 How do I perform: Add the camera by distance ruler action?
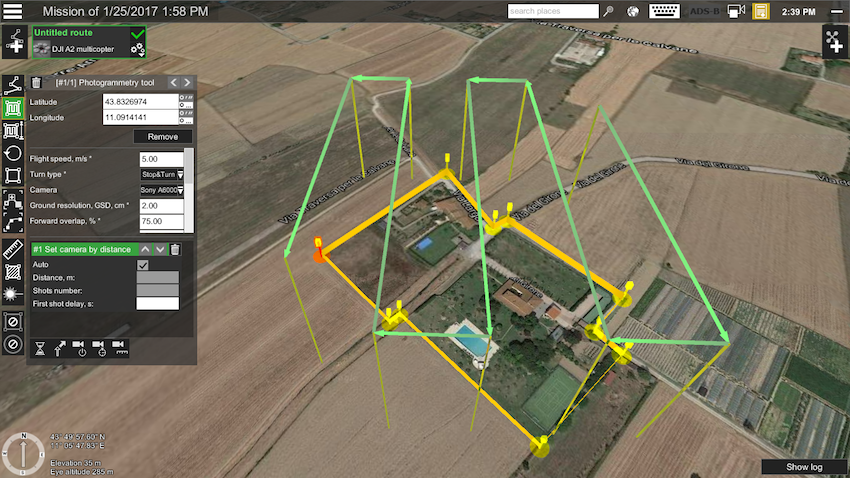(119, 348)
